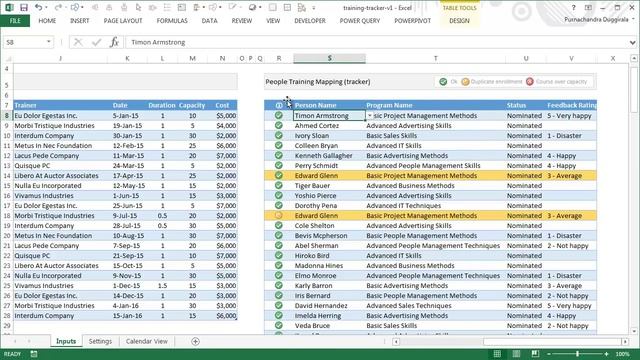Click the Select Objects pointer icon in quick access toolbar
This screenshot has height=360, width=640.
click(x=138, y=7)
